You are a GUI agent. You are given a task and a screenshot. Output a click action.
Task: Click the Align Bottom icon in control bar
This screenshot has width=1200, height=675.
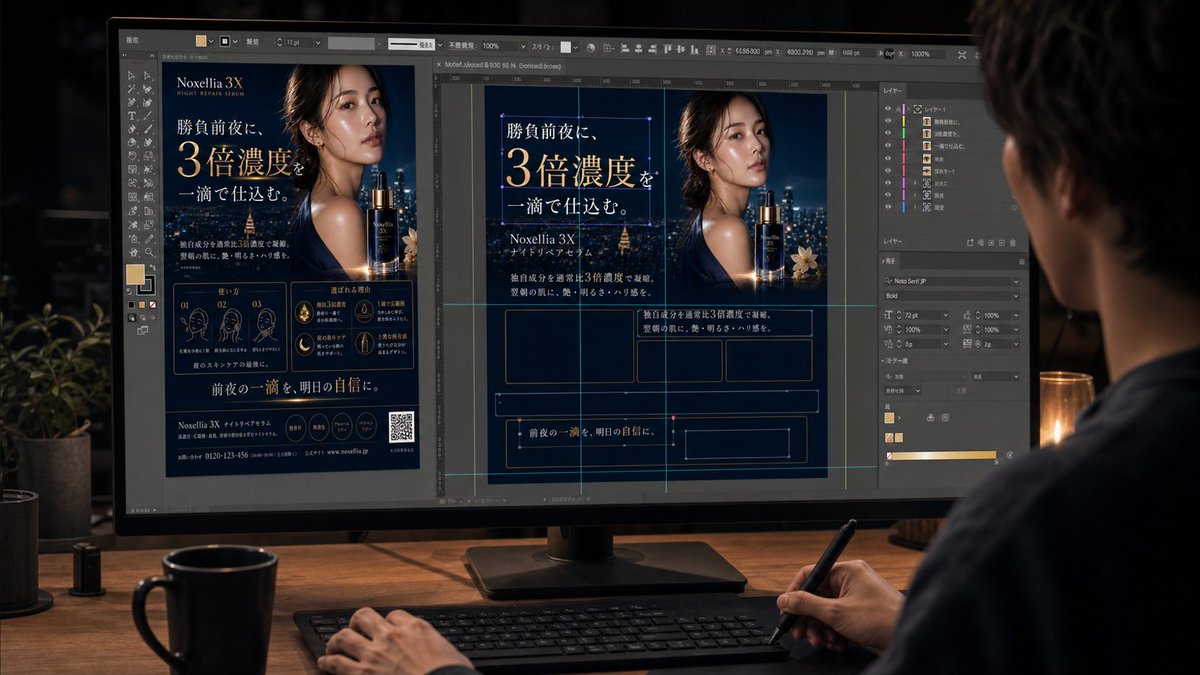694,48
